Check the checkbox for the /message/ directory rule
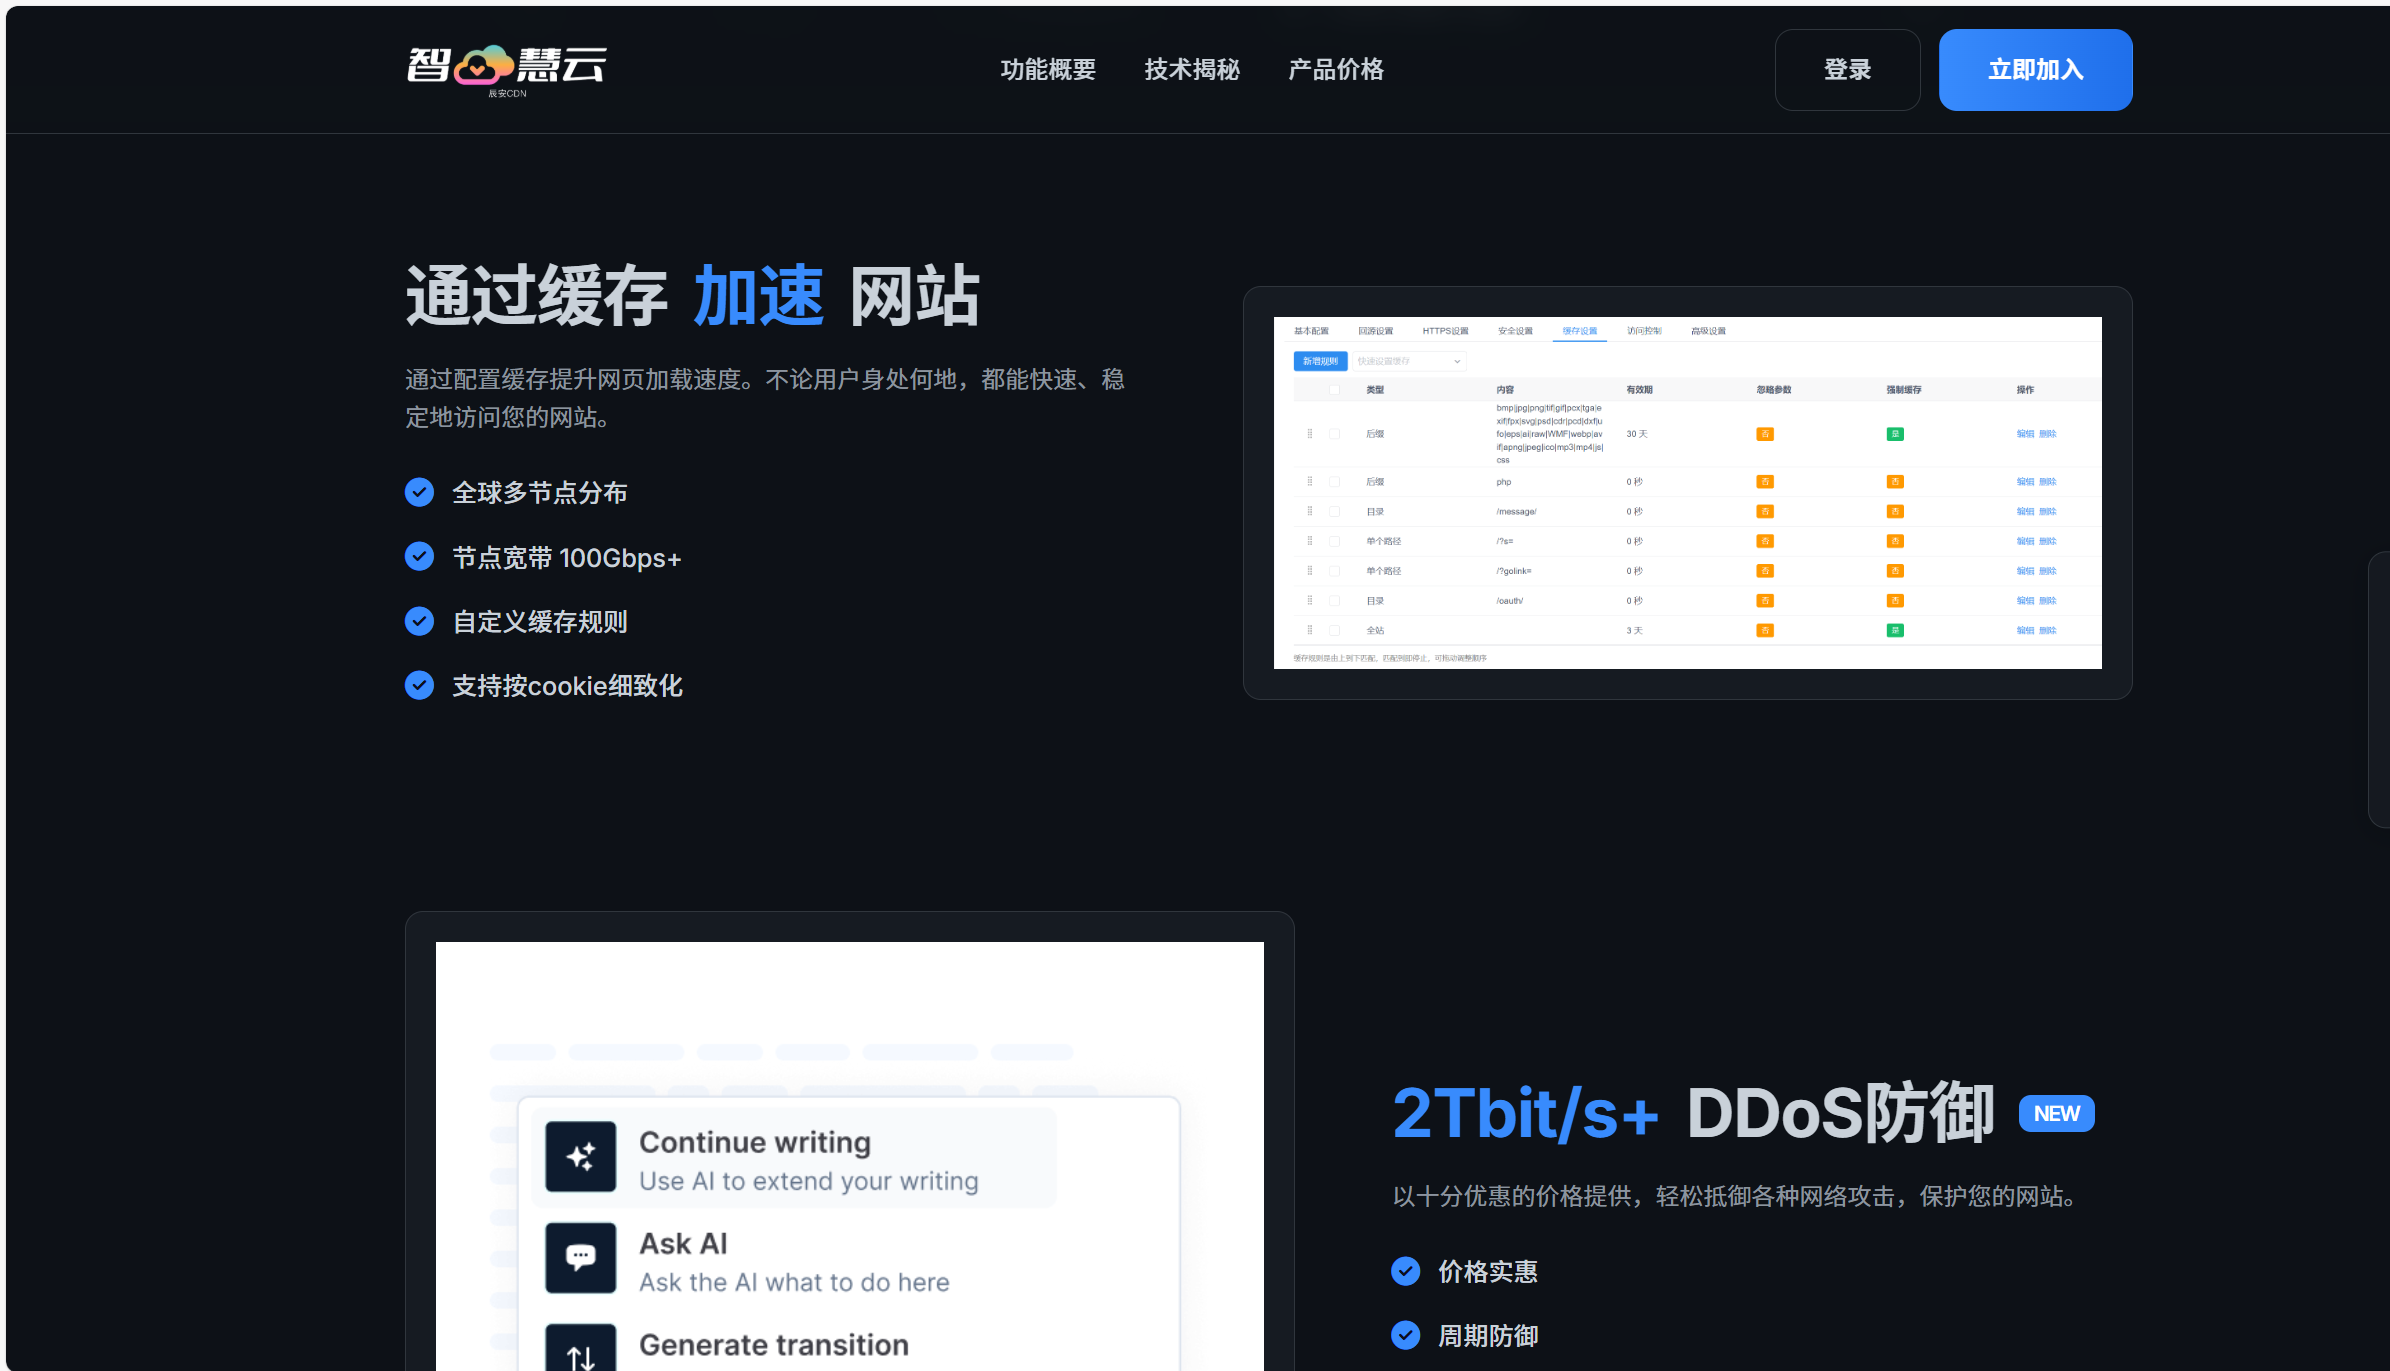The width and height of the screenshot is (2390, 1371). click(1334, 511)
